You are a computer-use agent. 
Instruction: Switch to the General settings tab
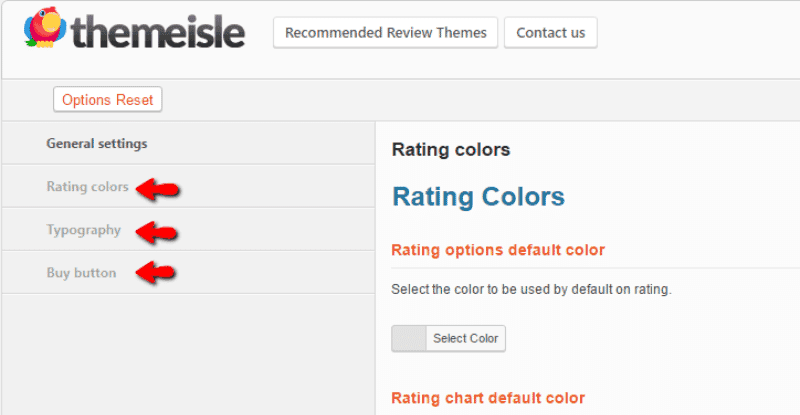tap(97, 144)
